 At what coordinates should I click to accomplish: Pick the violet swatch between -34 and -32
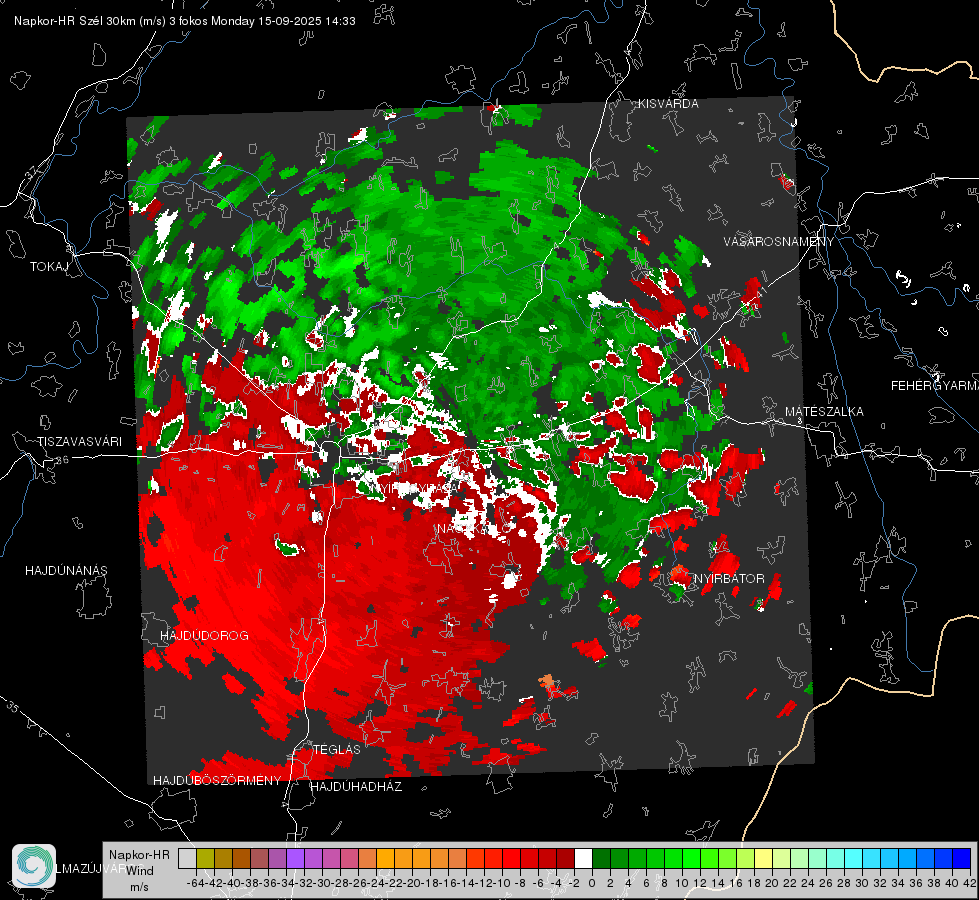click(x=295, y=859)
